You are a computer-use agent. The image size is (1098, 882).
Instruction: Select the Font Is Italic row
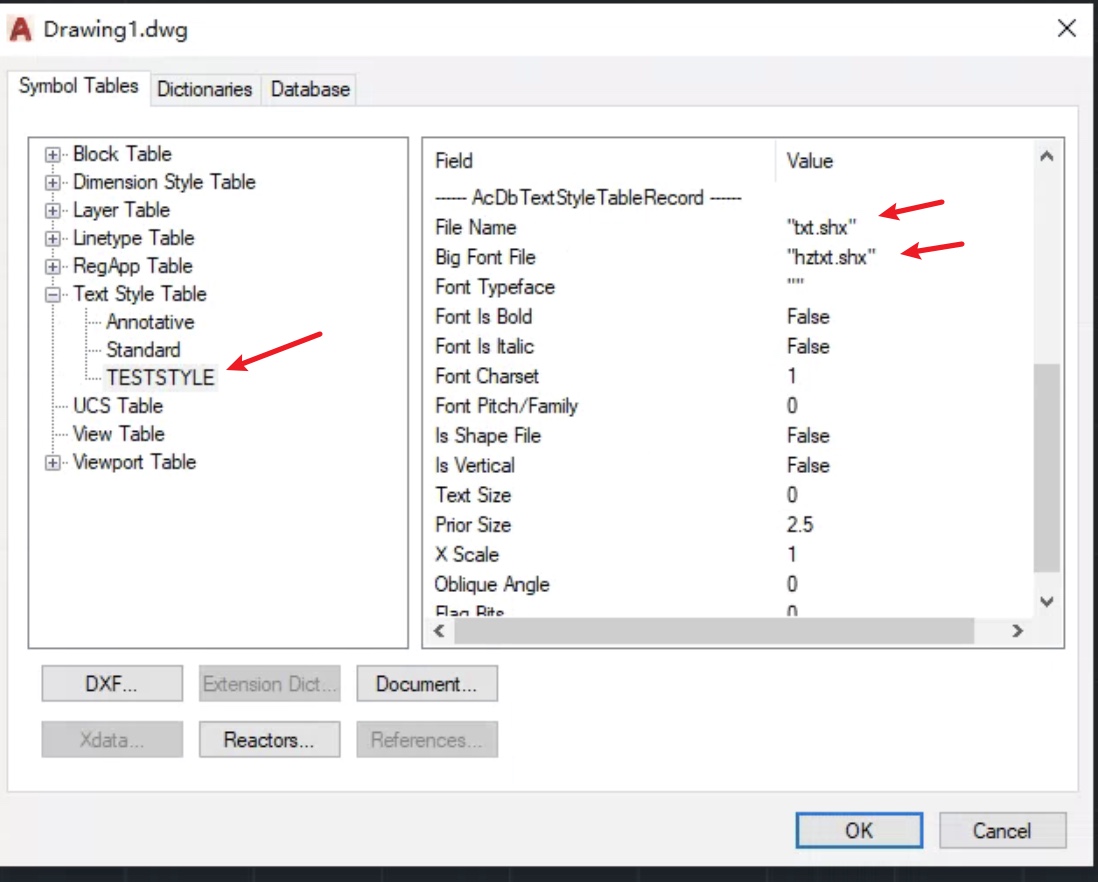coord(728,346)
